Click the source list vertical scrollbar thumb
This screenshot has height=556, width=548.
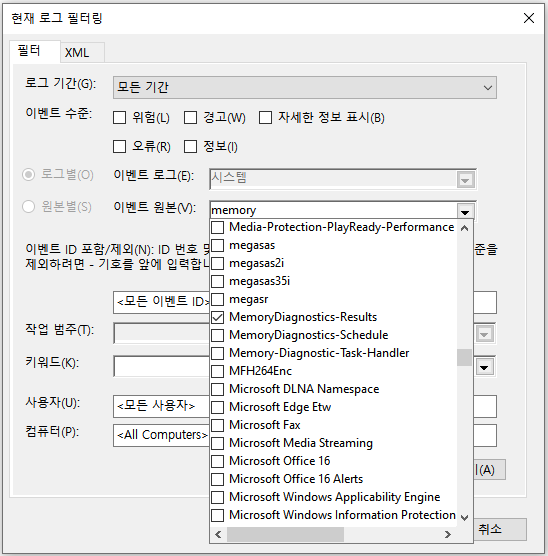464,357
